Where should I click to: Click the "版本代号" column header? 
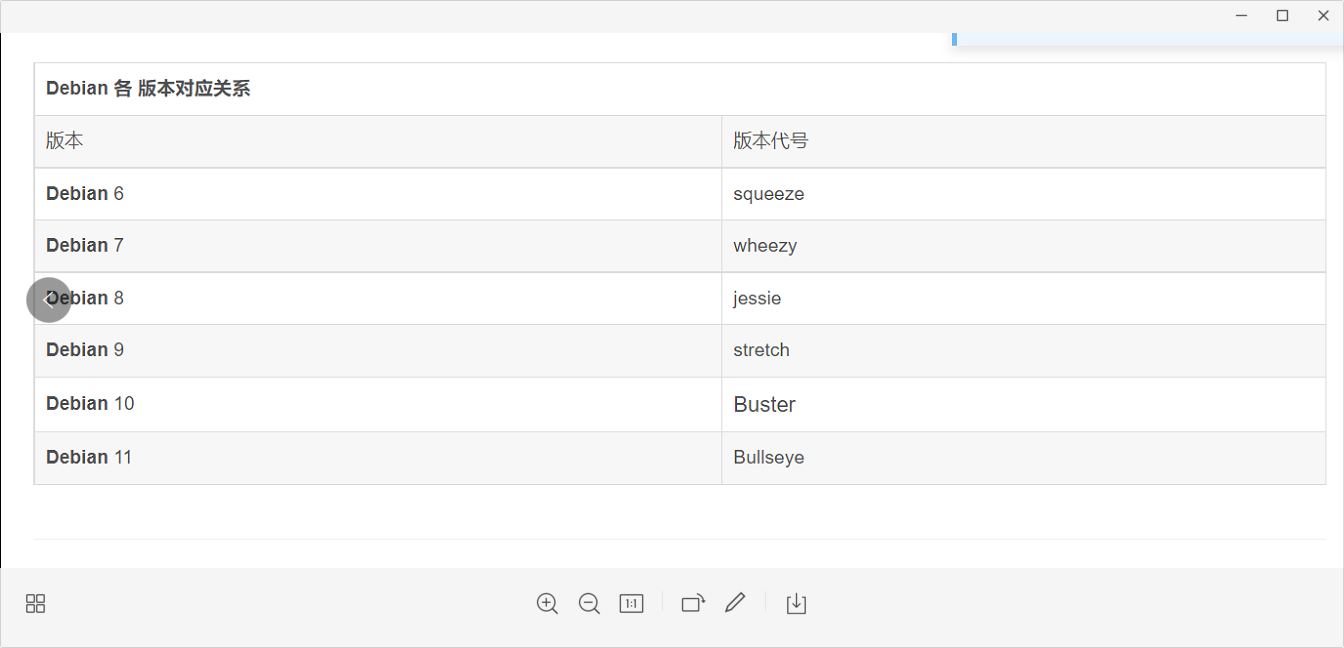click(1024, 141)
